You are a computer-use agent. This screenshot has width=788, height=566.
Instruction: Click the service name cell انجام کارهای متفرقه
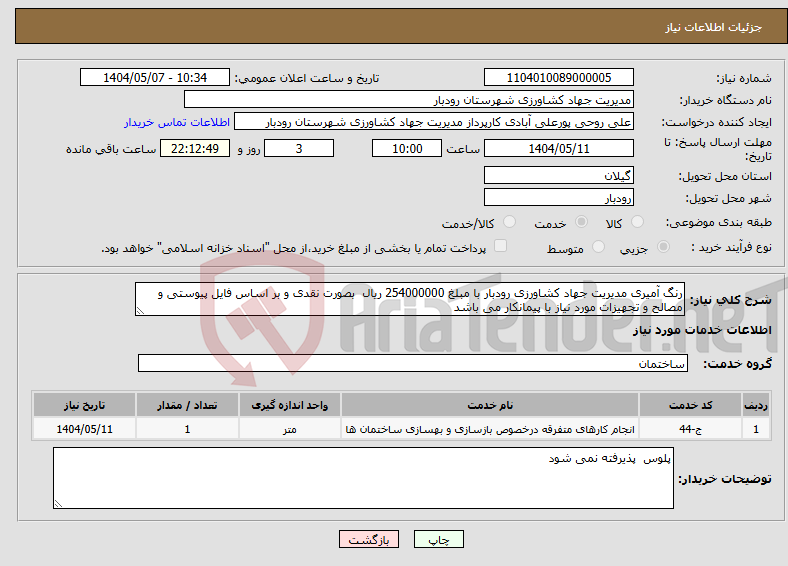point(490,429)
